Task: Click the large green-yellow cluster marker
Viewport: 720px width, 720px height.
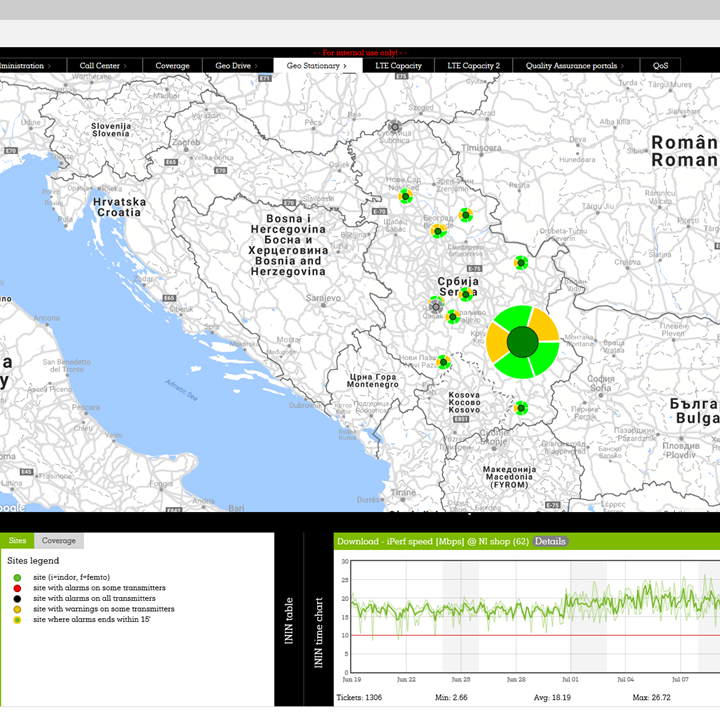Action: pos(524,343)
